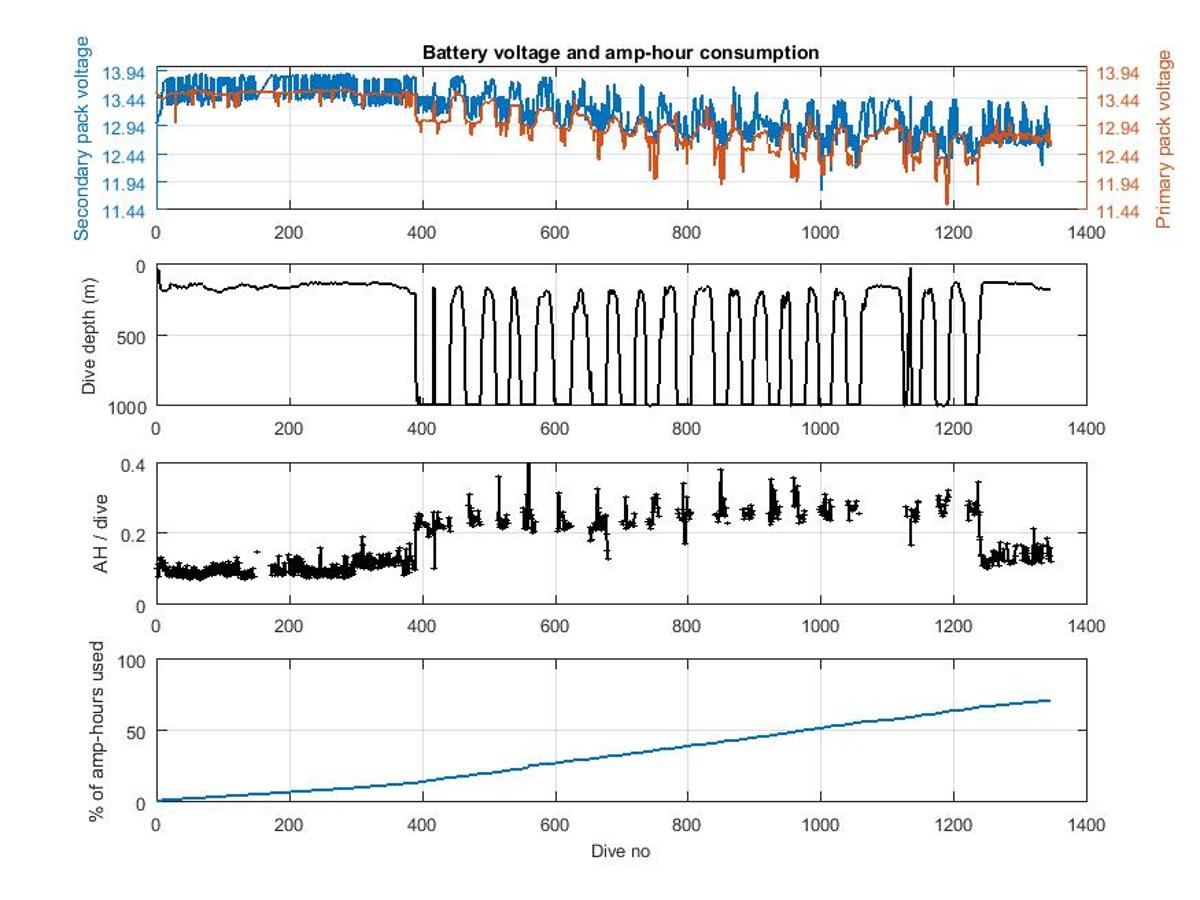Select the end of the blue amp-hours used line

click(x=1049, y=700)
